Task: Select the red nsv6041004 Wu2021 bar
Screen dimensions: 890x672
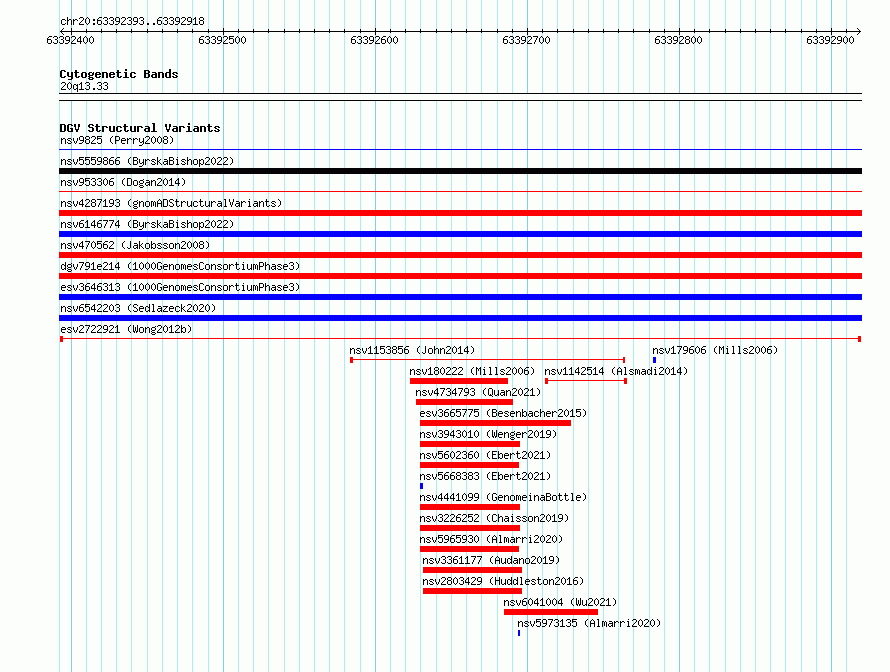Action: coord(551,612)
